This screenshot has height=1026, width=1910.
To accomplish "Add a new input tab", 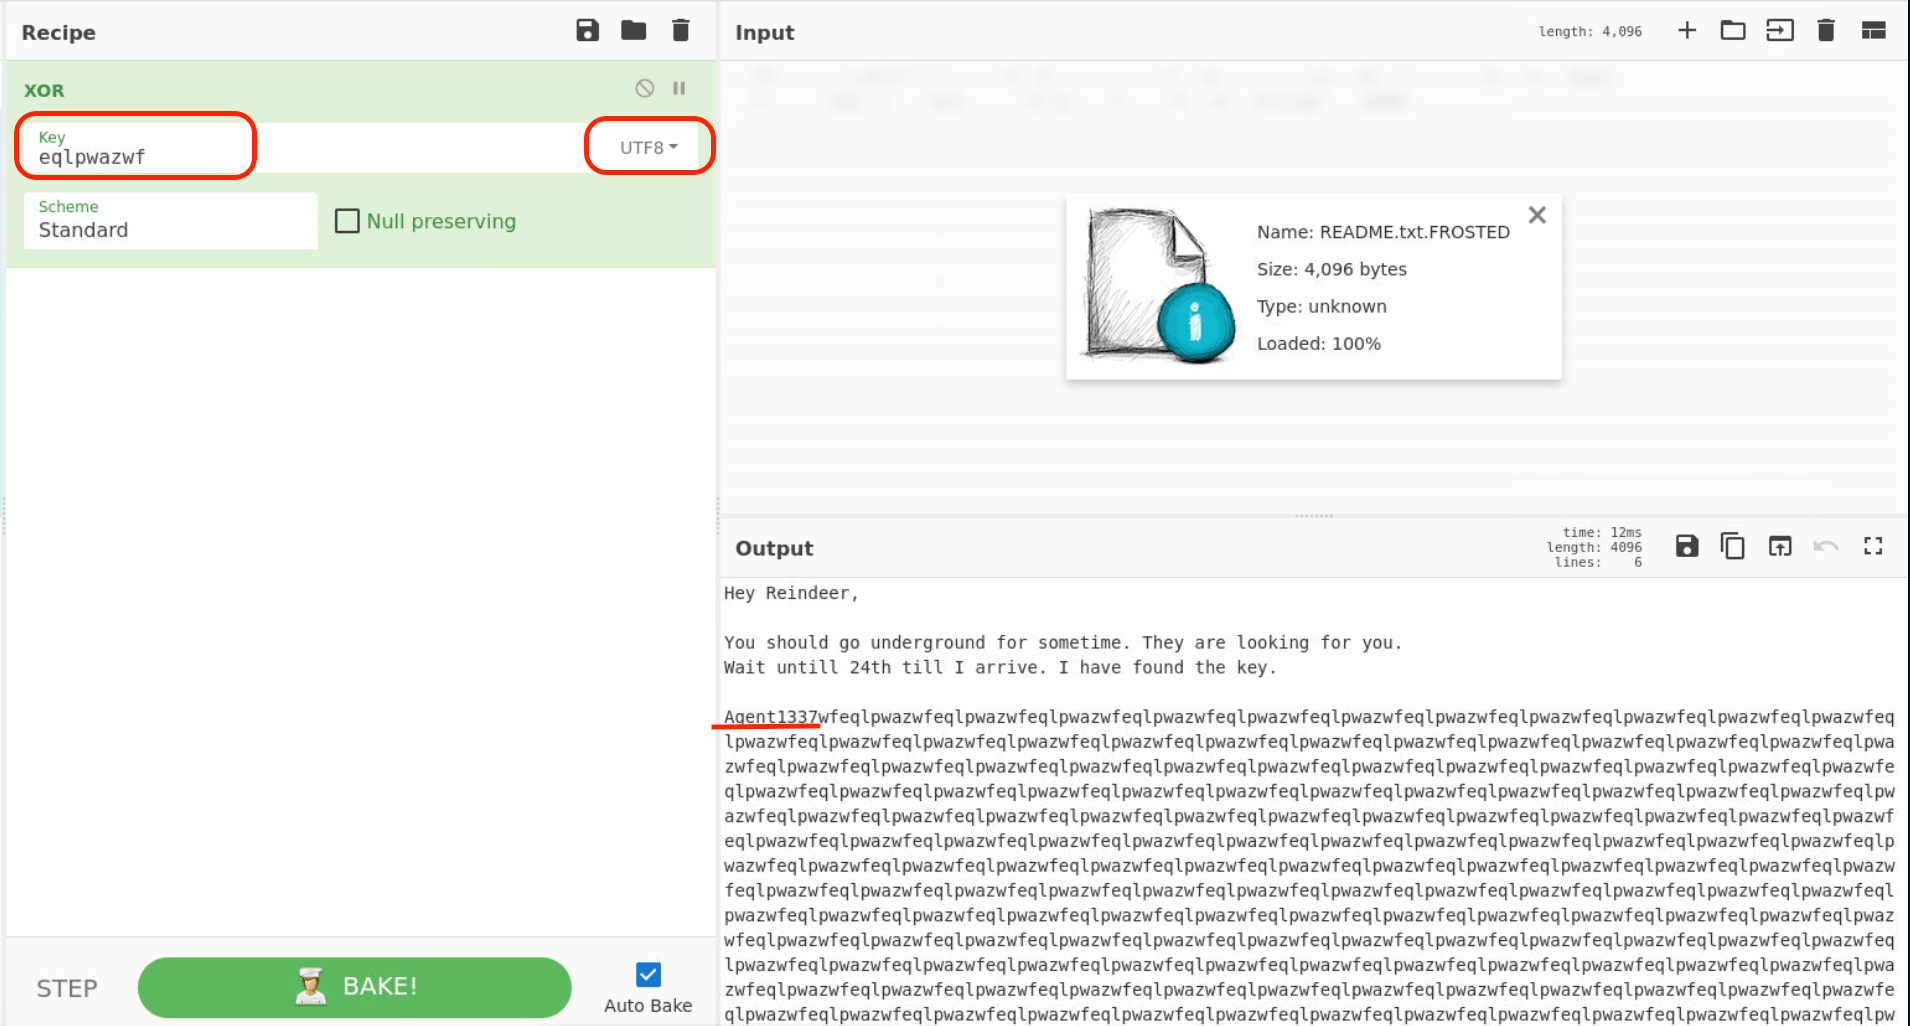I will (x=1687, y=31).
